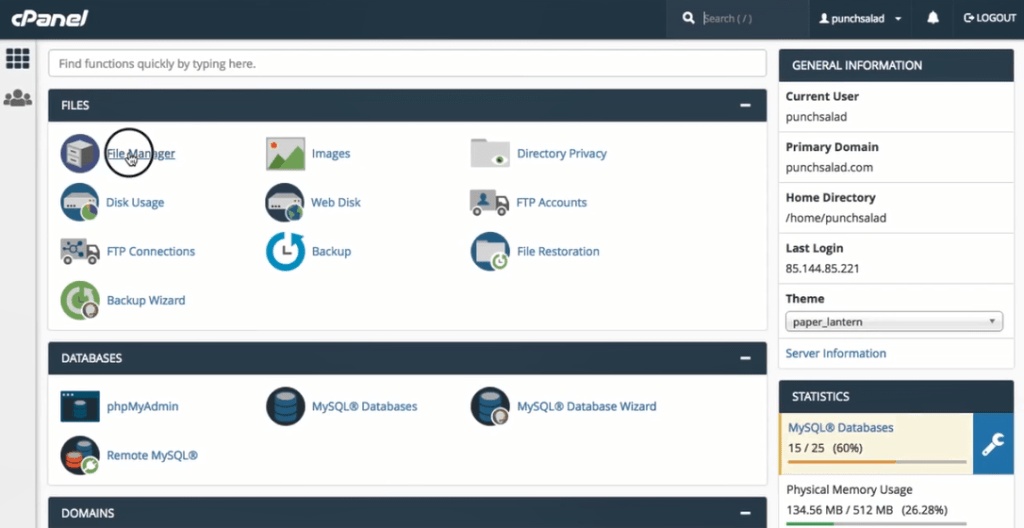Click the Images icon

285,154
